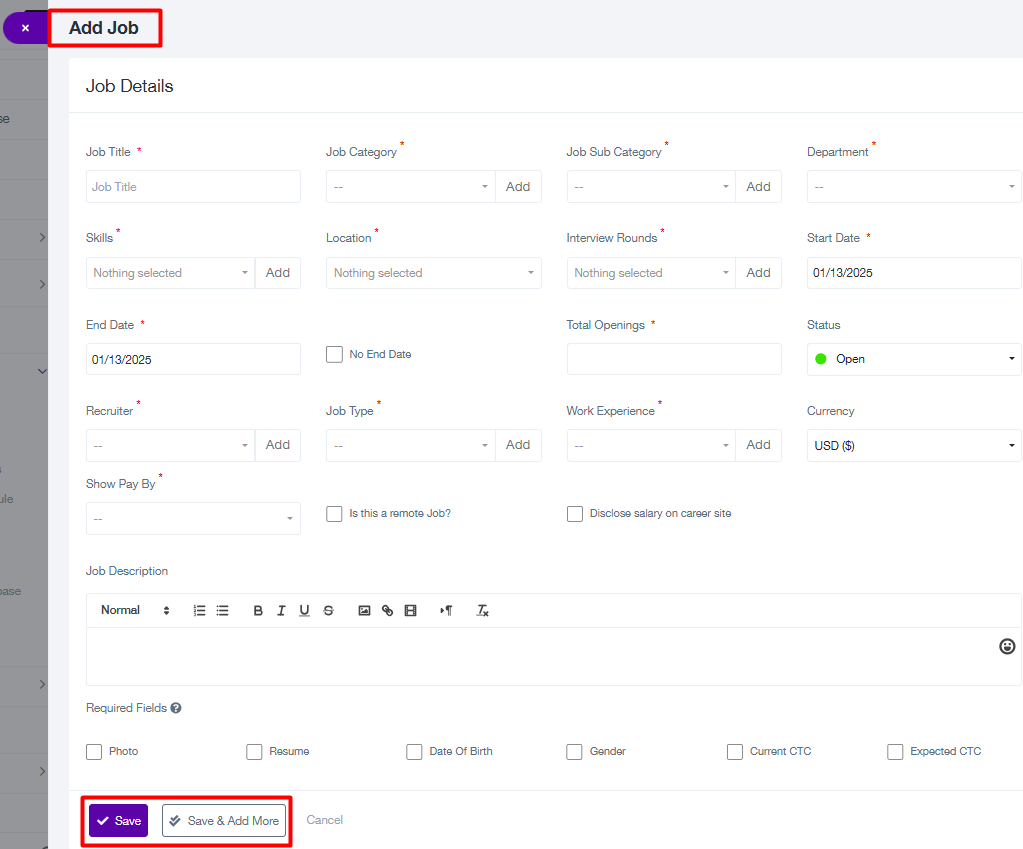Viewport: 1023px width, 849px height.
Task: Open the Interview Rounds dropdown
Action: tap(651, 273)
